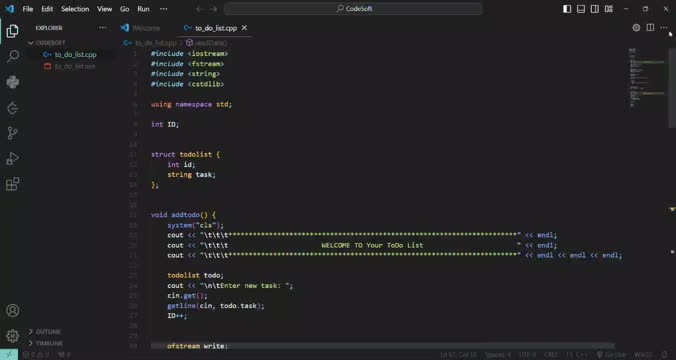Screen dimensions: 676x360
Task: Open the Selection menu
Action: (75, 9)
